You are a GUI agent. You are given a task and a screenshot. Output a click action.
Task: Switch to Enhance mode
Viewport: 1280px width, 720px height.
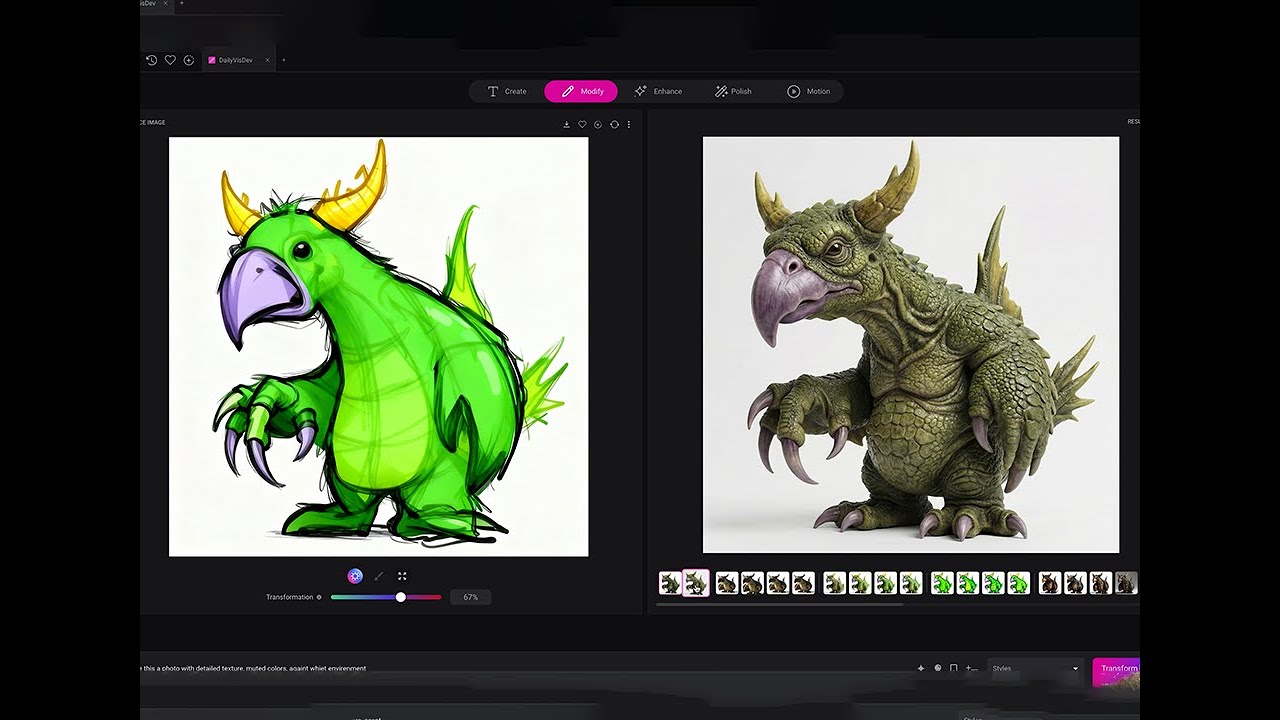658,91
